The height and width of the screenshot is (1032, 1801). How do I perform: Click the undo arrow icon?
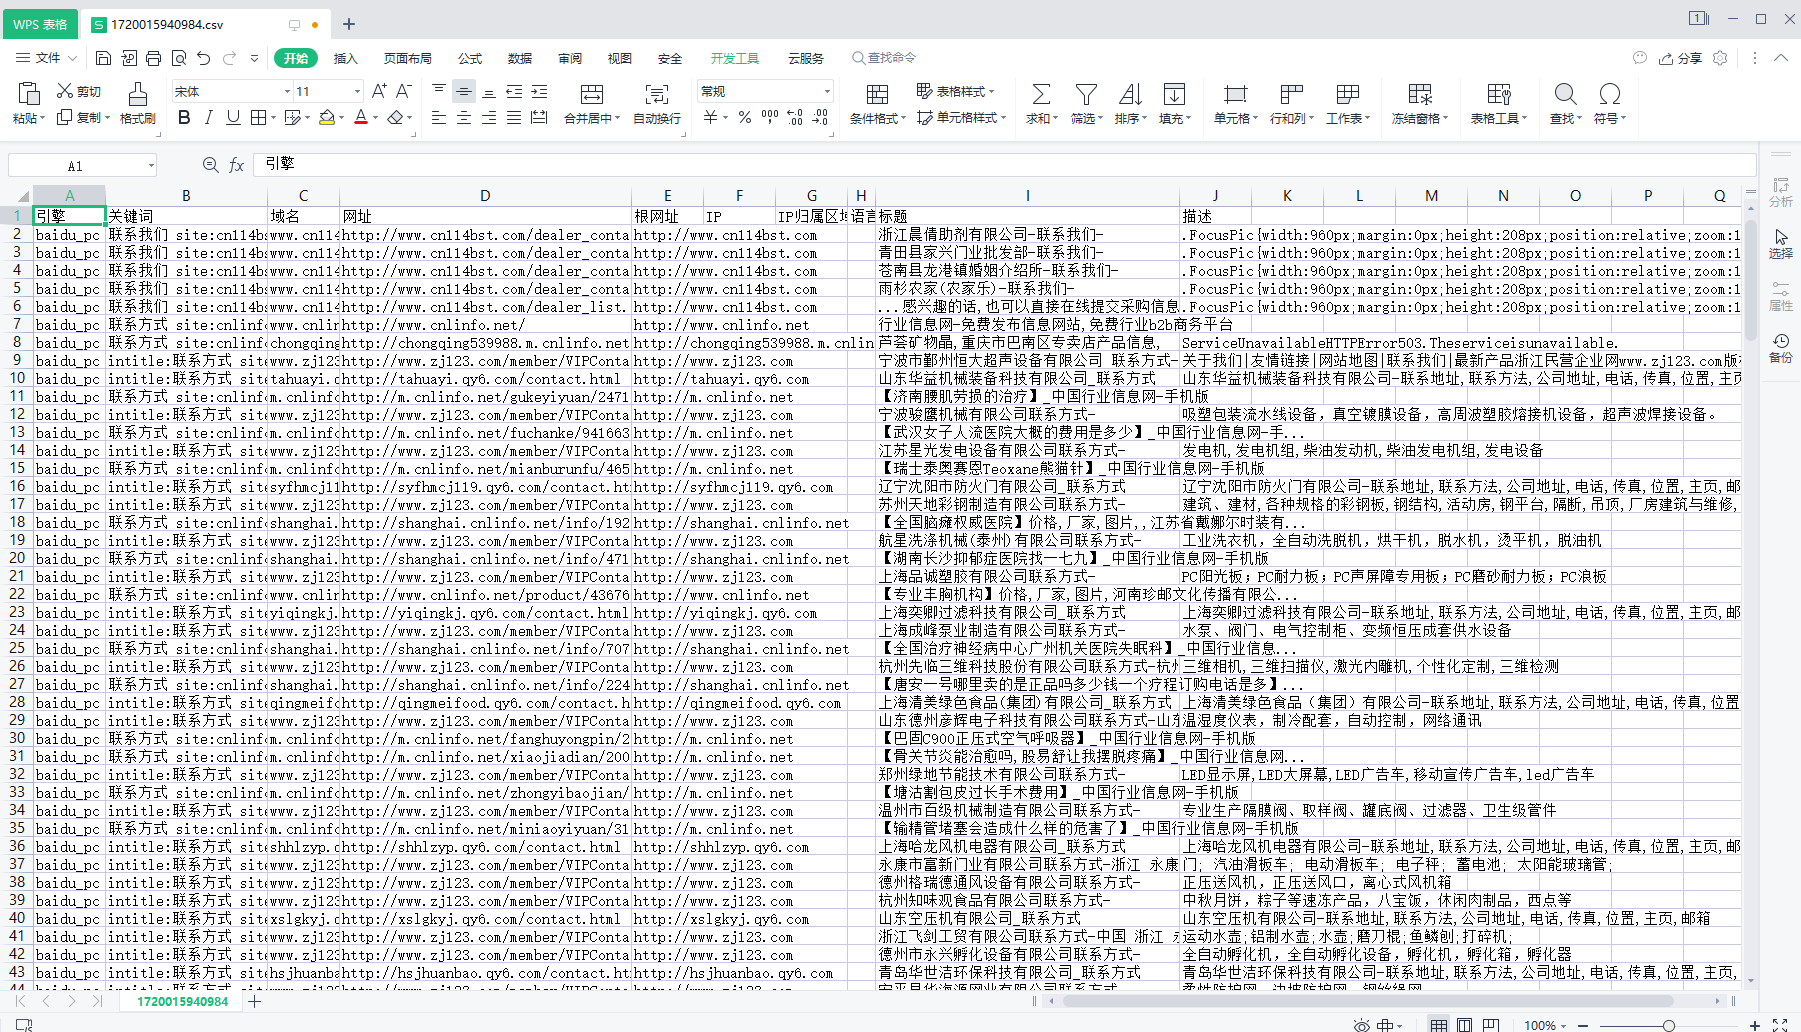coord(204,58)
